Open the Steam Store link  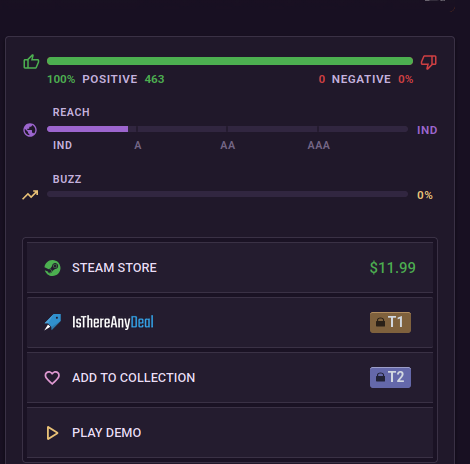point(230,268)
